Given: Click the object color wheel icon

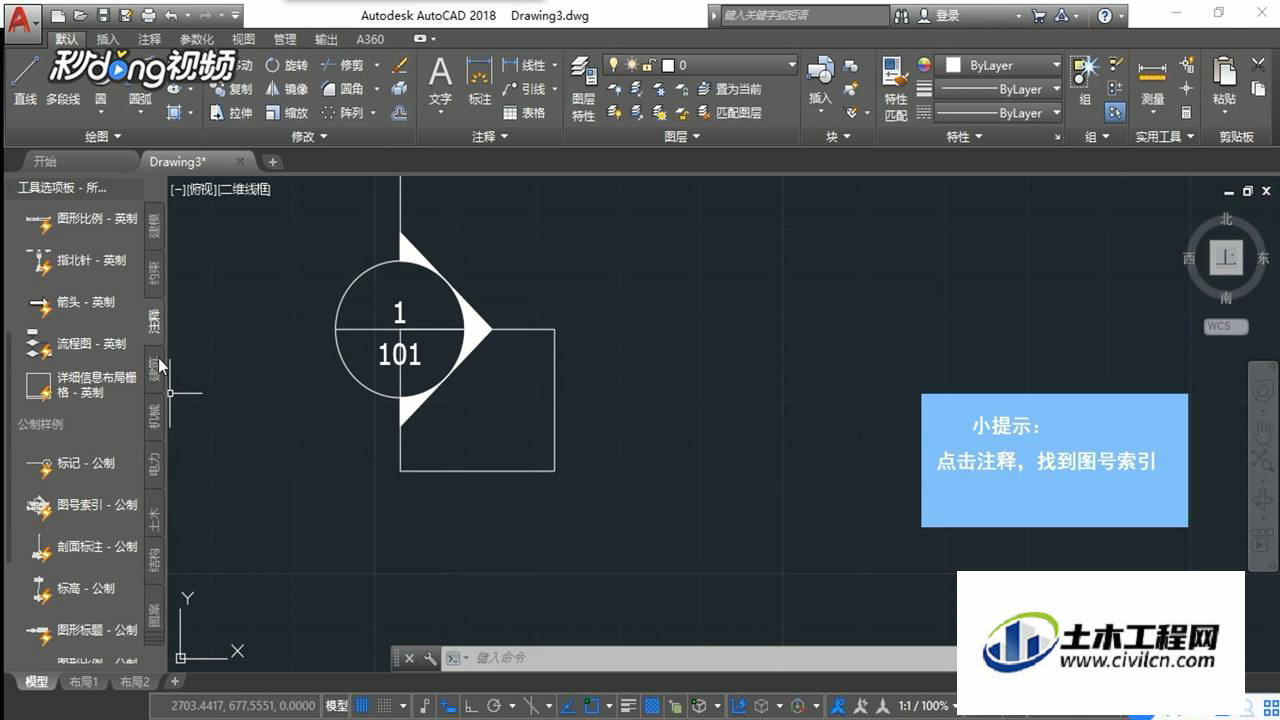Looking at the screenshot, I should (924, 65).
